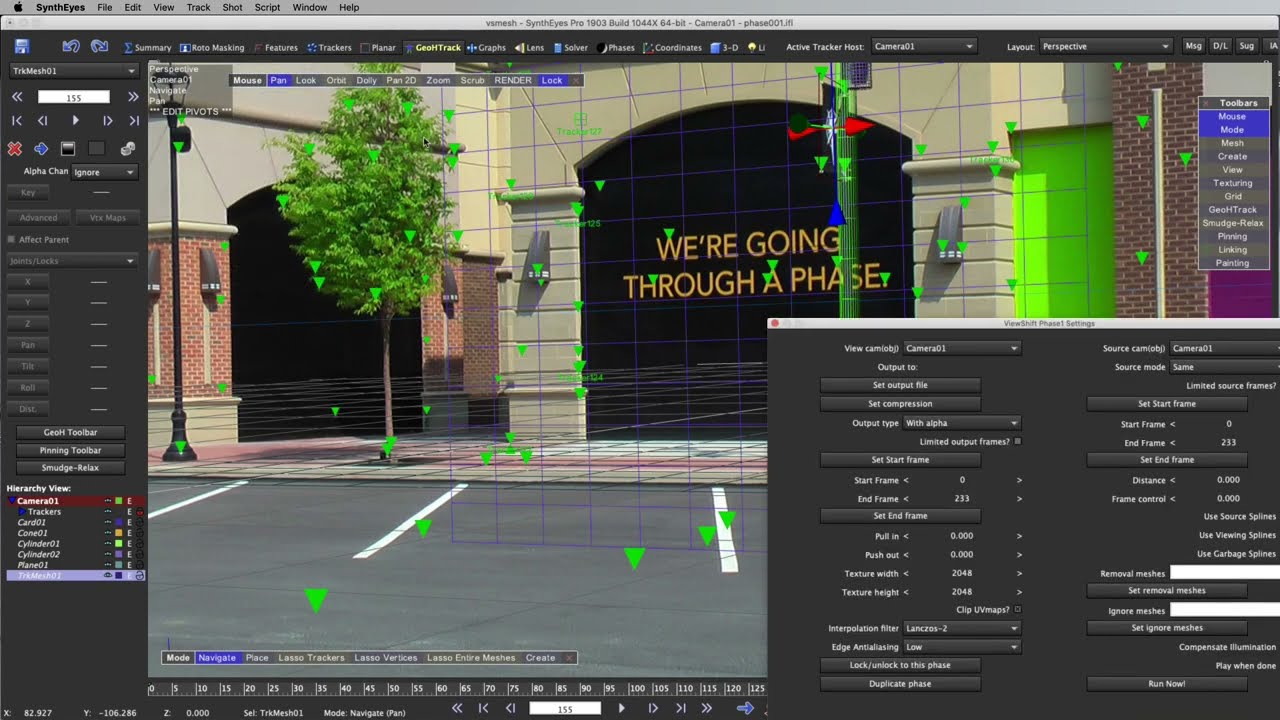The image size is (1280, 720).
Task: Open the Output type dropdown
Action: pyautogui.click(x=961, y=423)
